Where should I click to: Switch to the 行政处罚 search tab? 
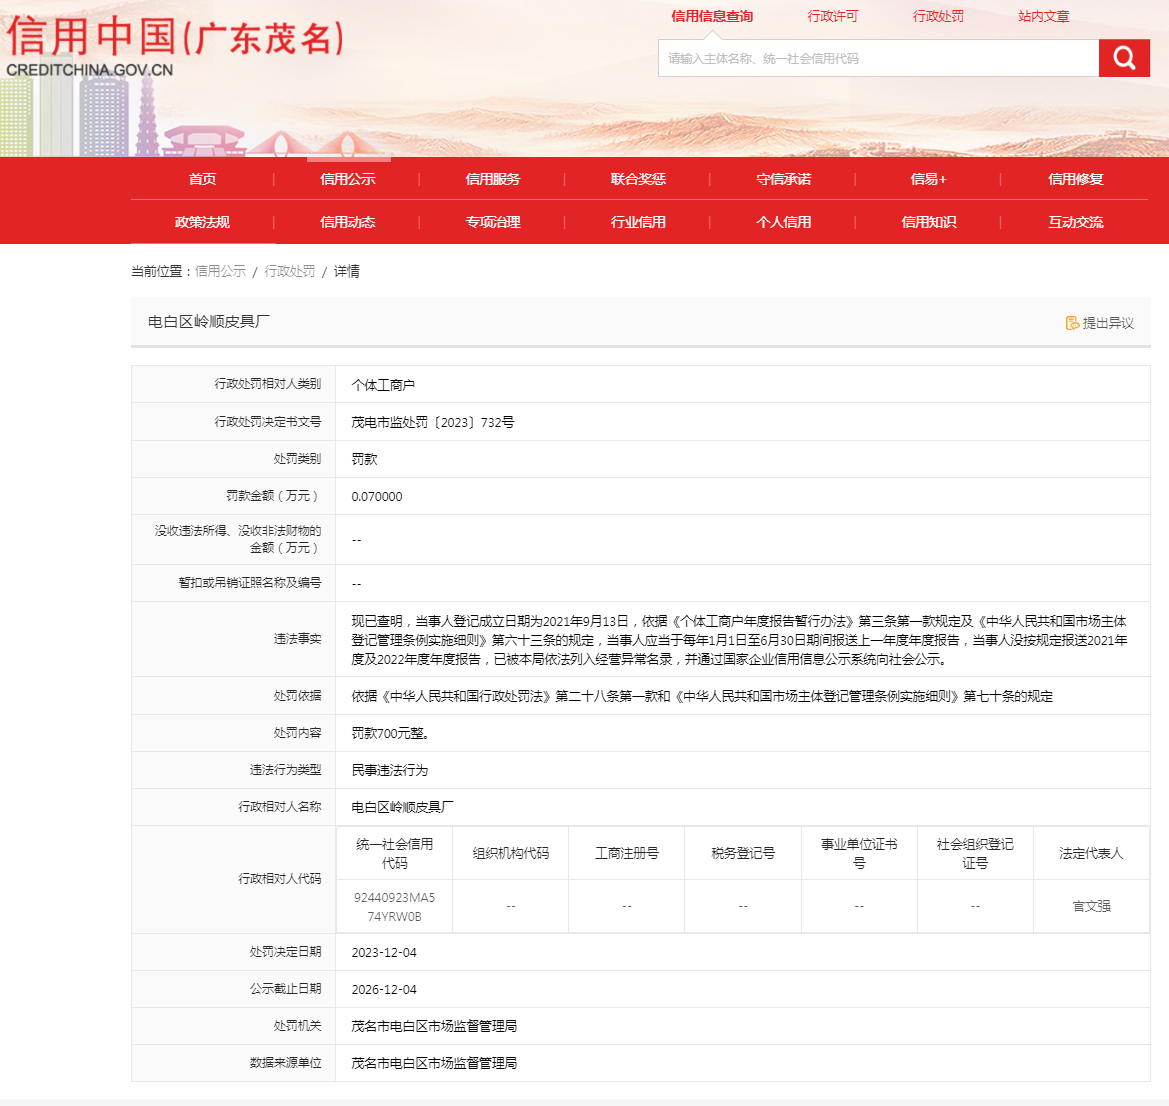pyautogui.click(x=938, y=16)
